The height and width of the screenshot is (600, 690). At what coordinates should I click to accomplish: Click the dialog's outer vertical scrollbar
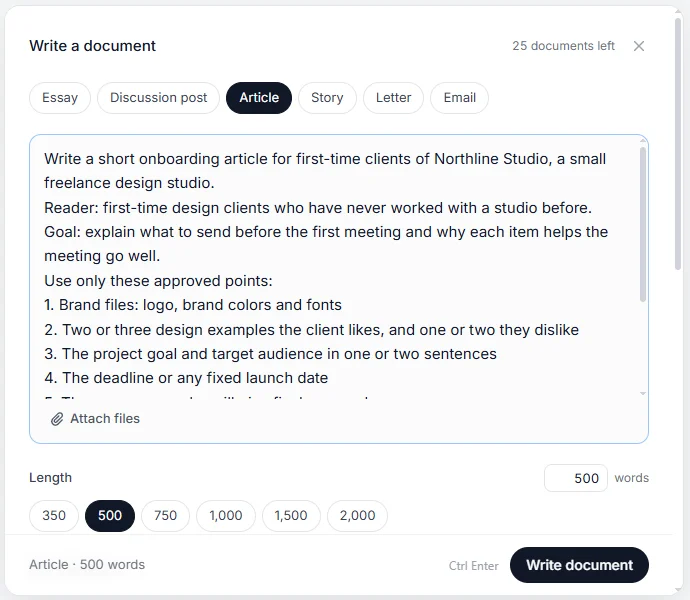point(679,143)
